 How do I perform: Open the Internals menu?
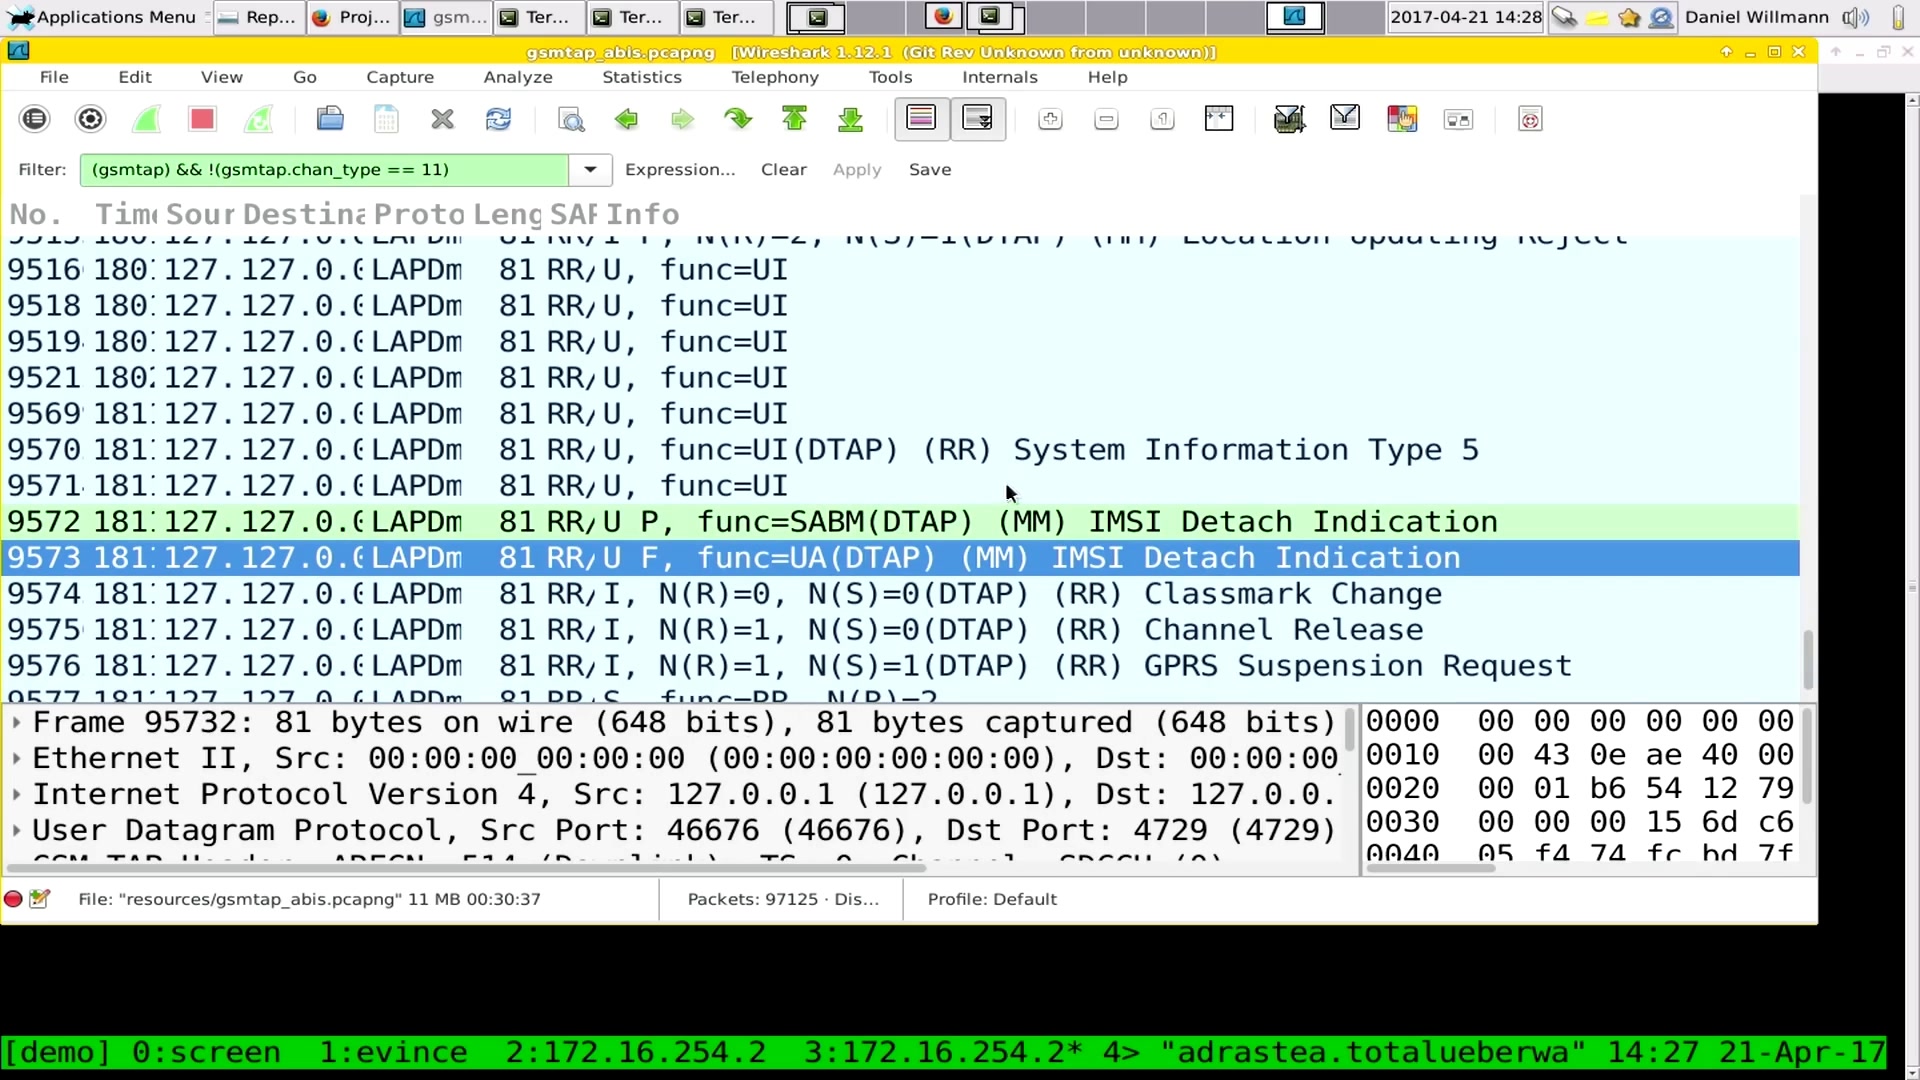(x=1000, y=77)
